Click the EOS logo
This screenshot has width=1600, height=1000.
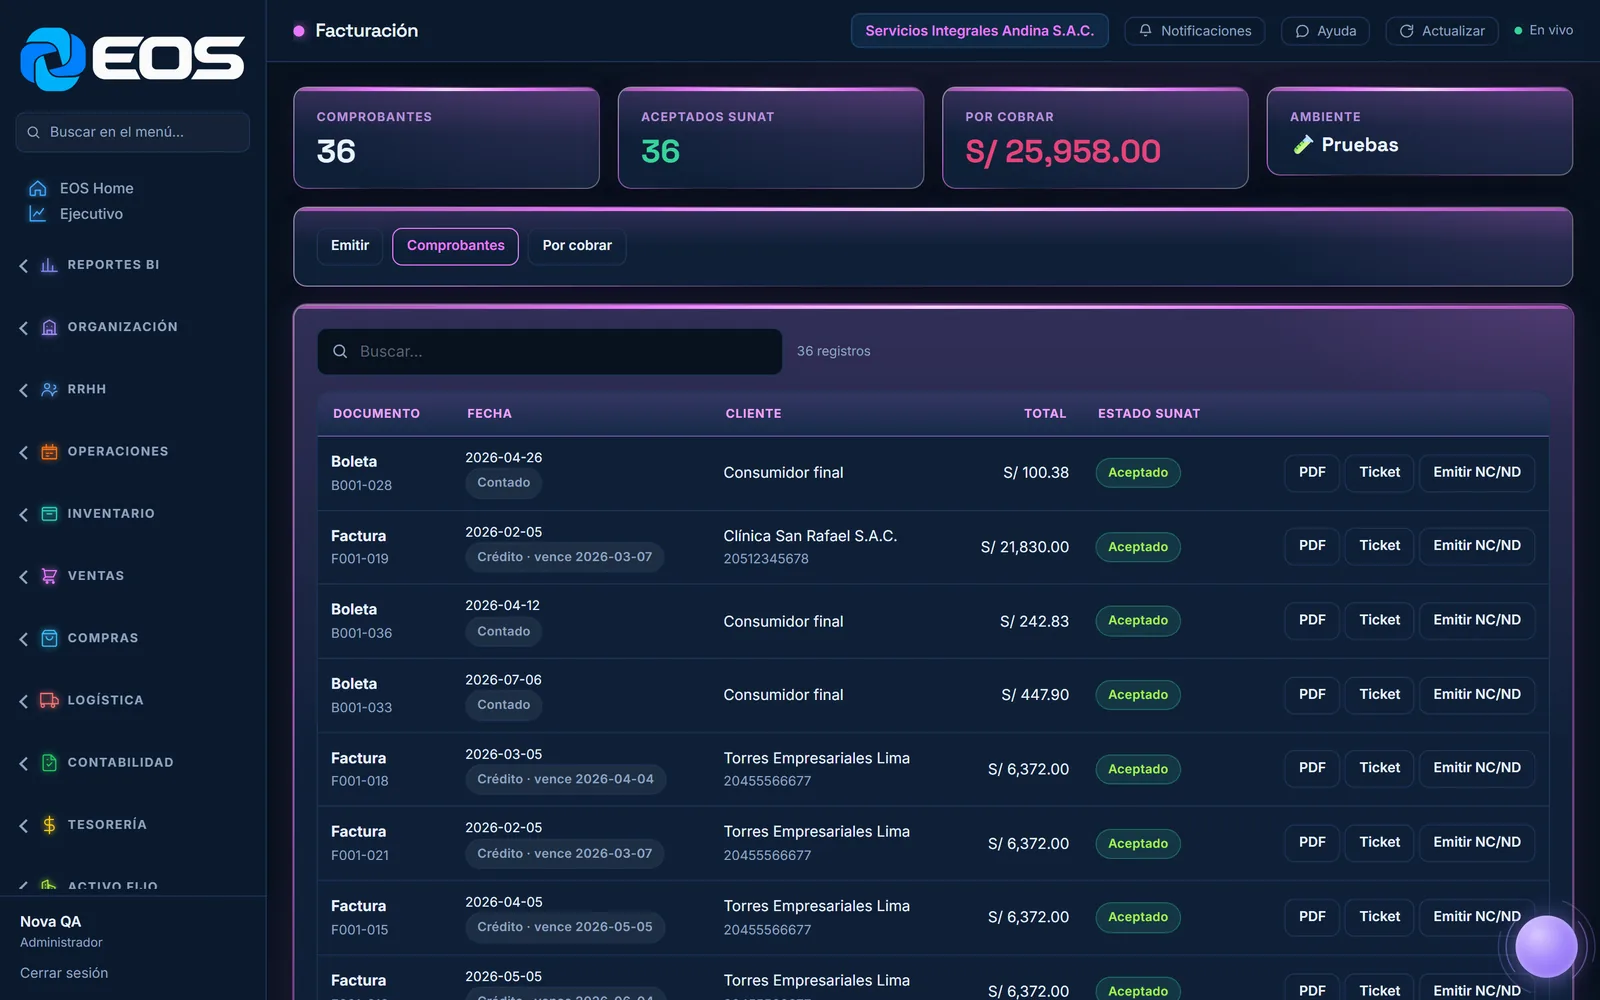(x=132, y=59)
